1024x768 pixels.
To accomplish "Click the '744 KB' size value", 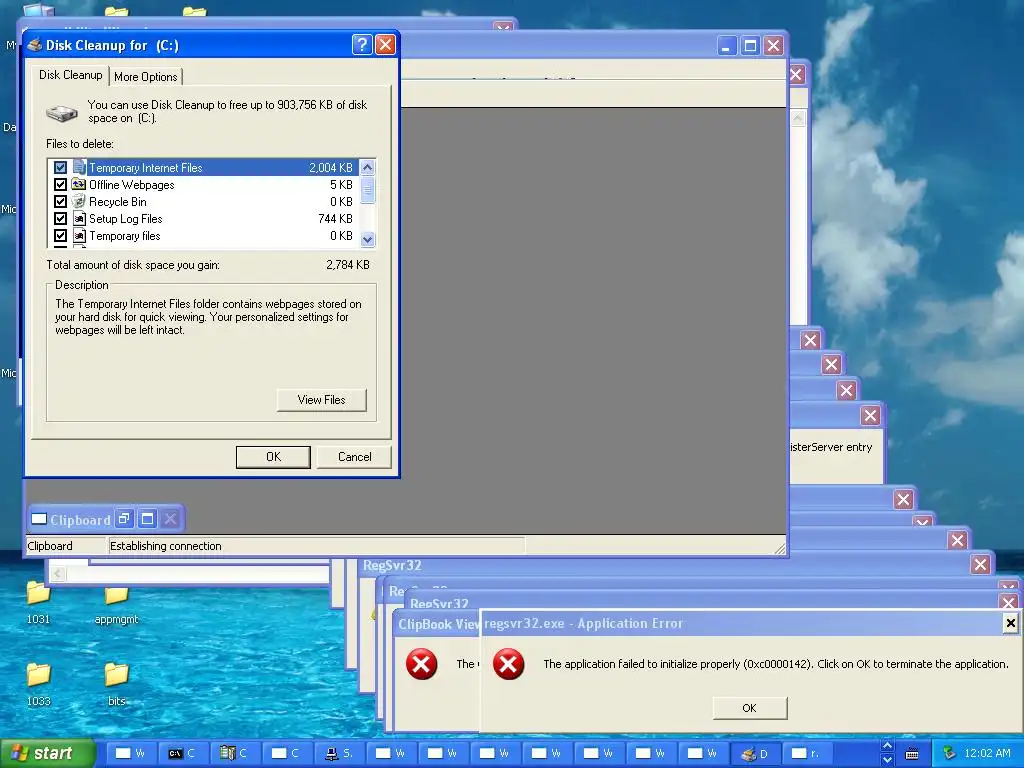I will point(335,219).
